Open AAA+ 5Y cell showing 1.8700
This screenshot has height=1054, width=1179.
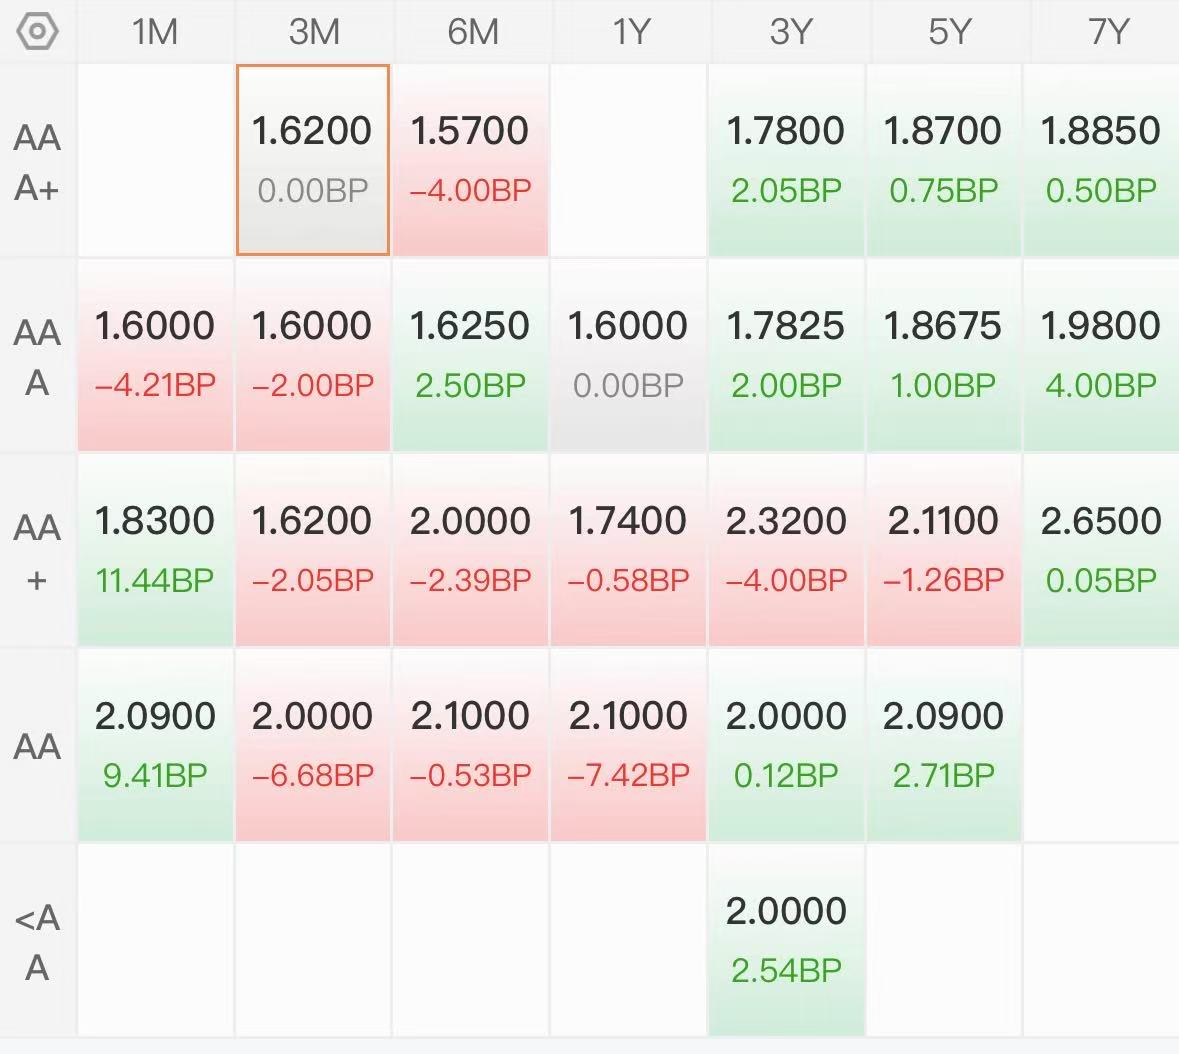click(x=944, y=160)
